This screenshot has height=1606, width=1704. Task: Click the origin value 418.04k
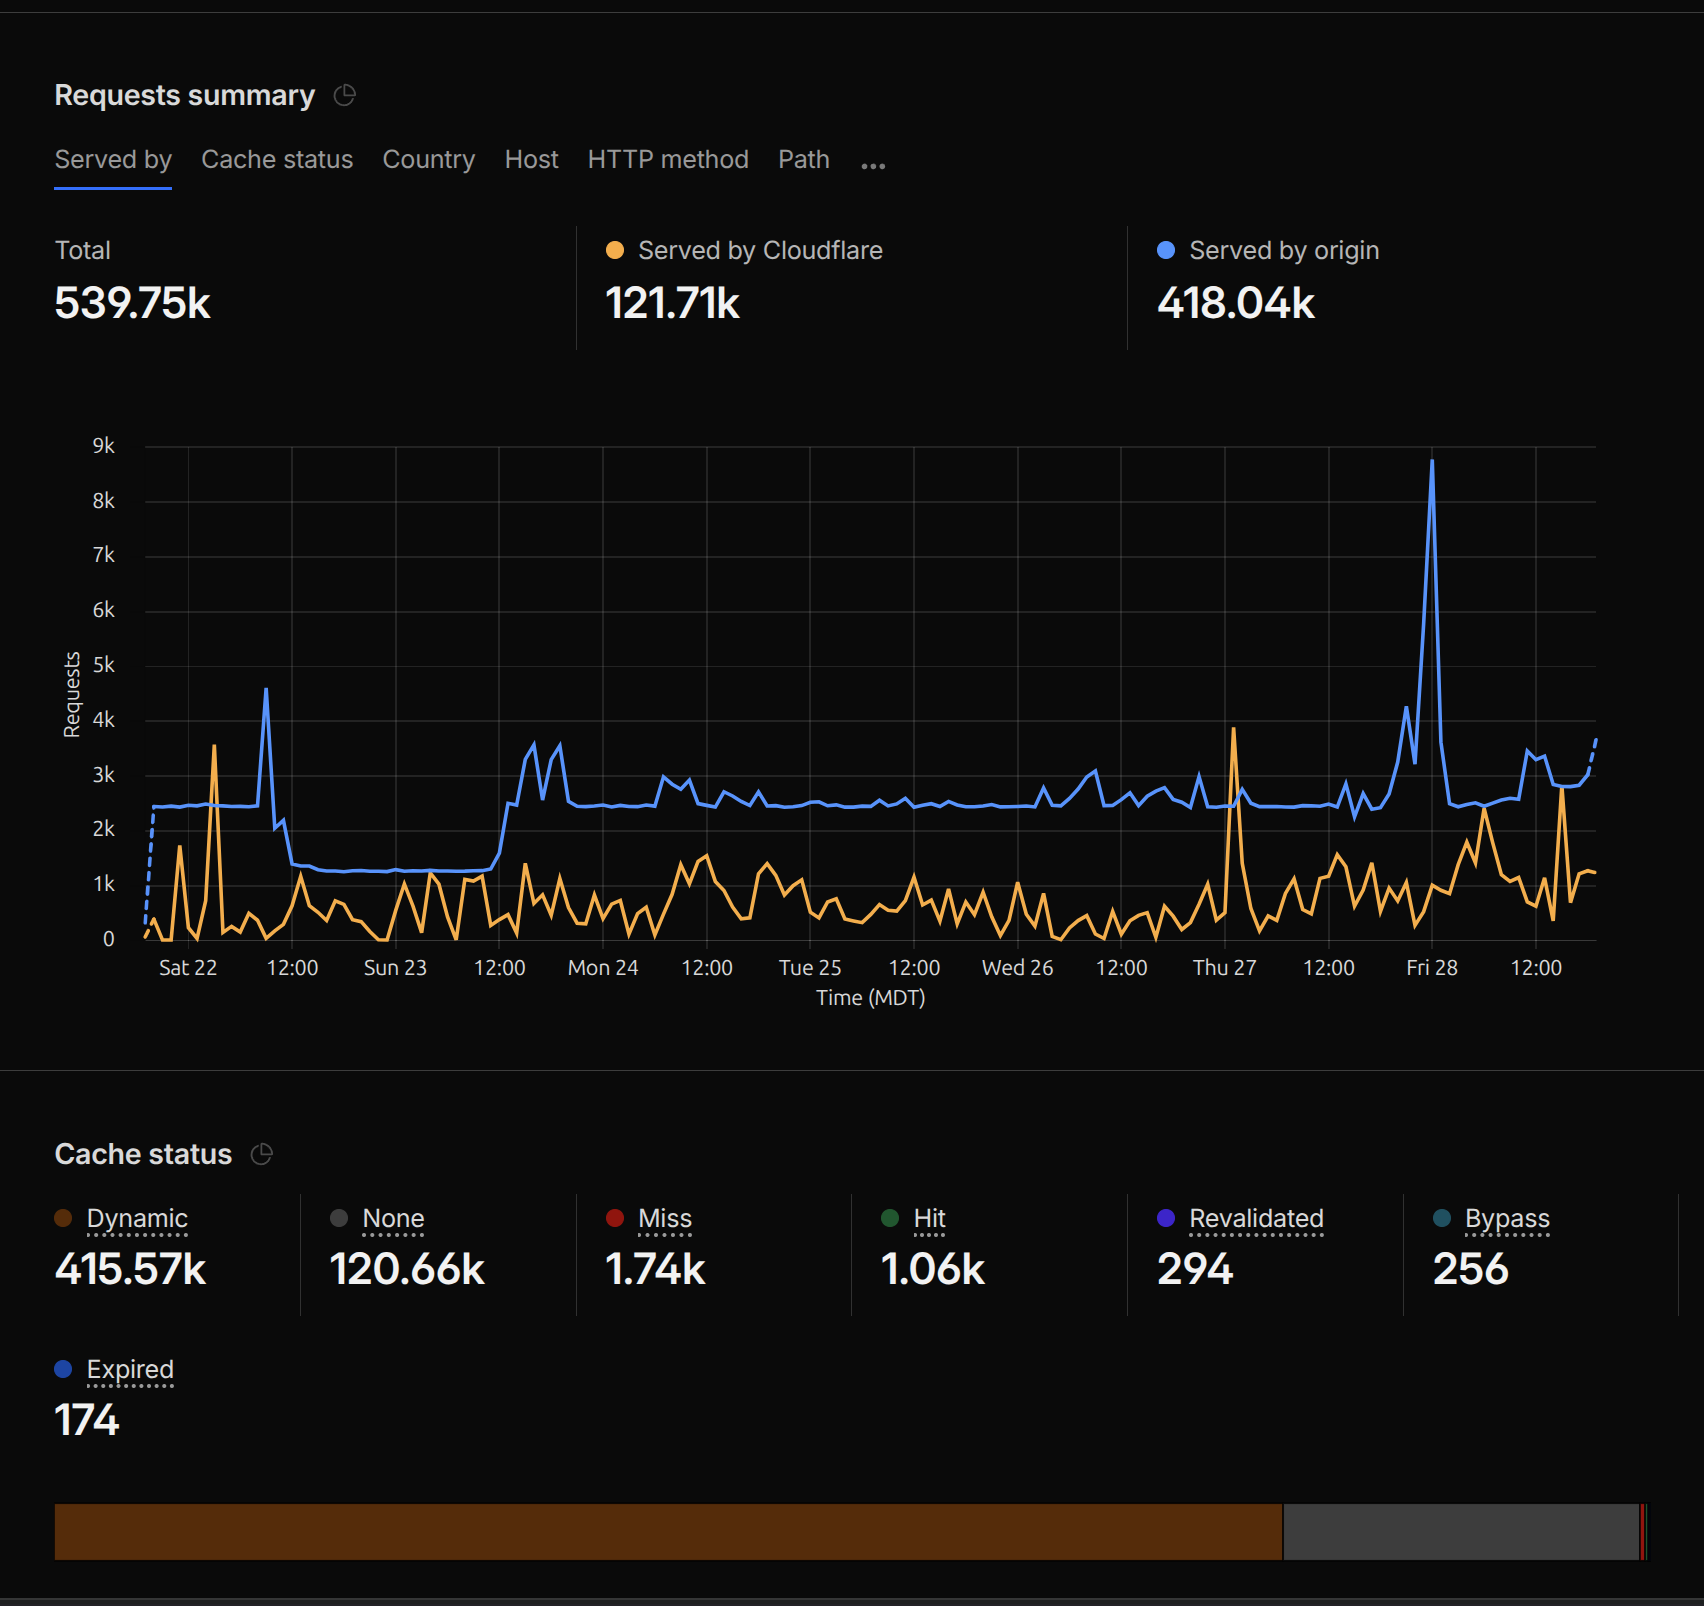[x=1236, y=303]
